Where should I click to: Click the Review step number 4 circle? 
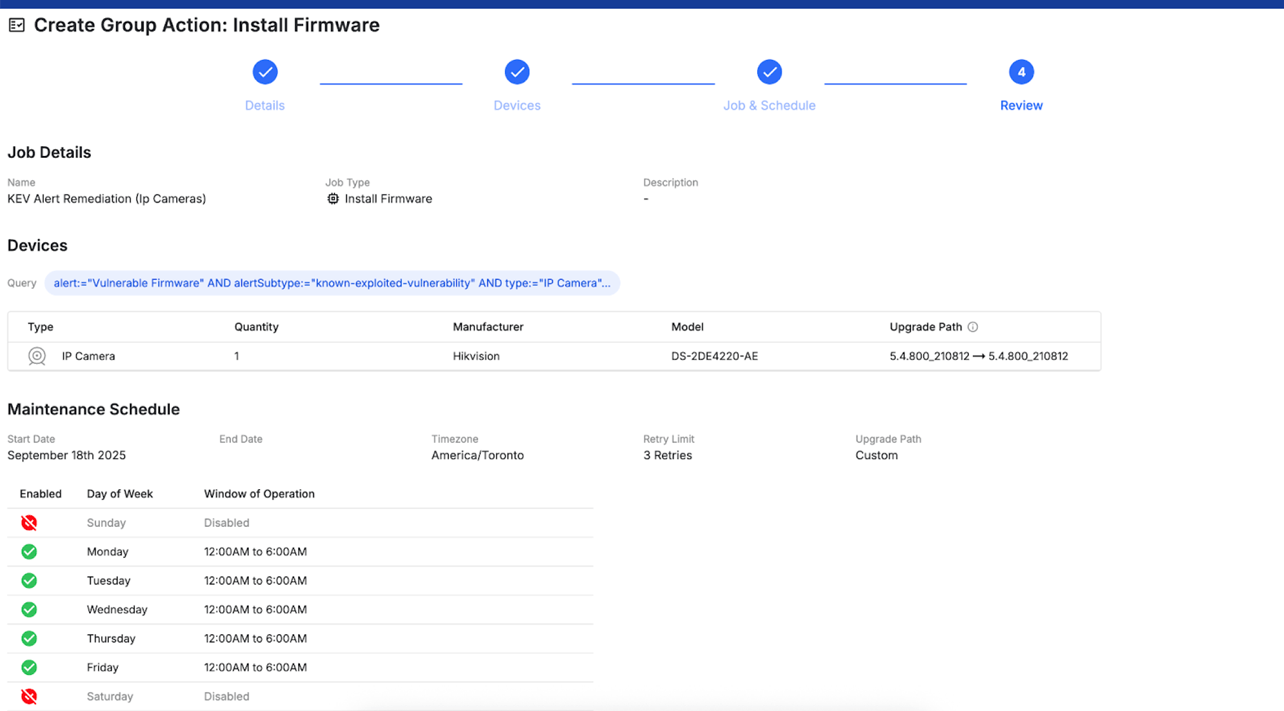click(x=1021, y=72)
